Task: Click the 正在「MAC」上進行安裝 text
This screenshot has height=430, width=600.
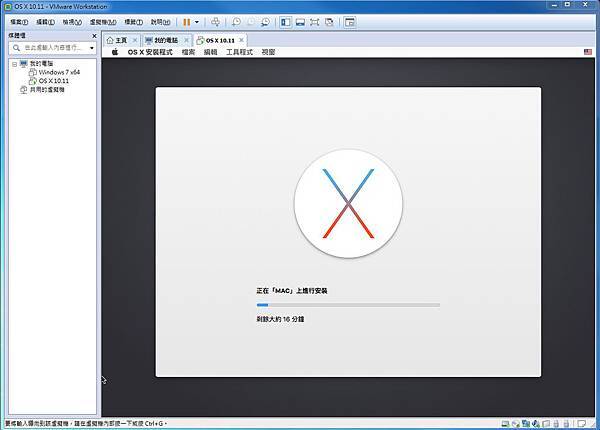Action: pos(292,291)
